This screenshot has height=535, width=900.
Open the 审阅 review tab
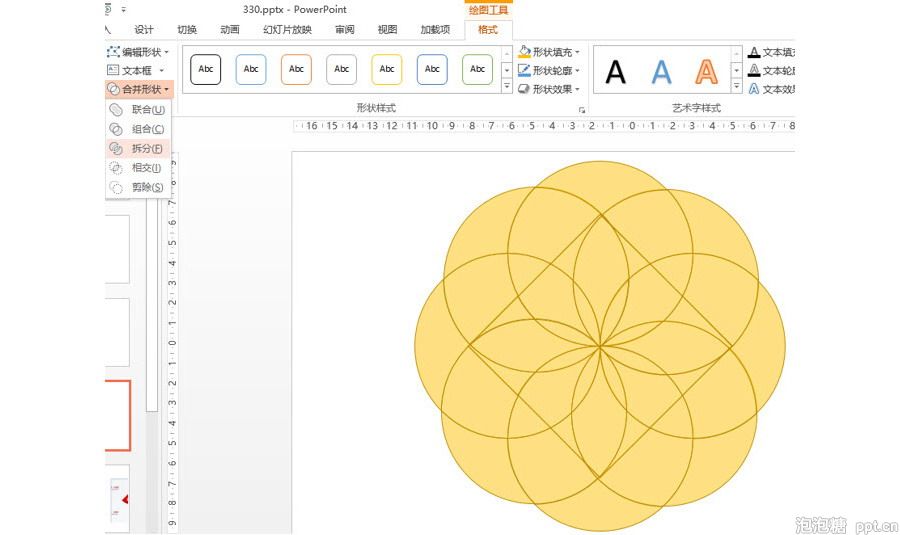pos(344,29)
